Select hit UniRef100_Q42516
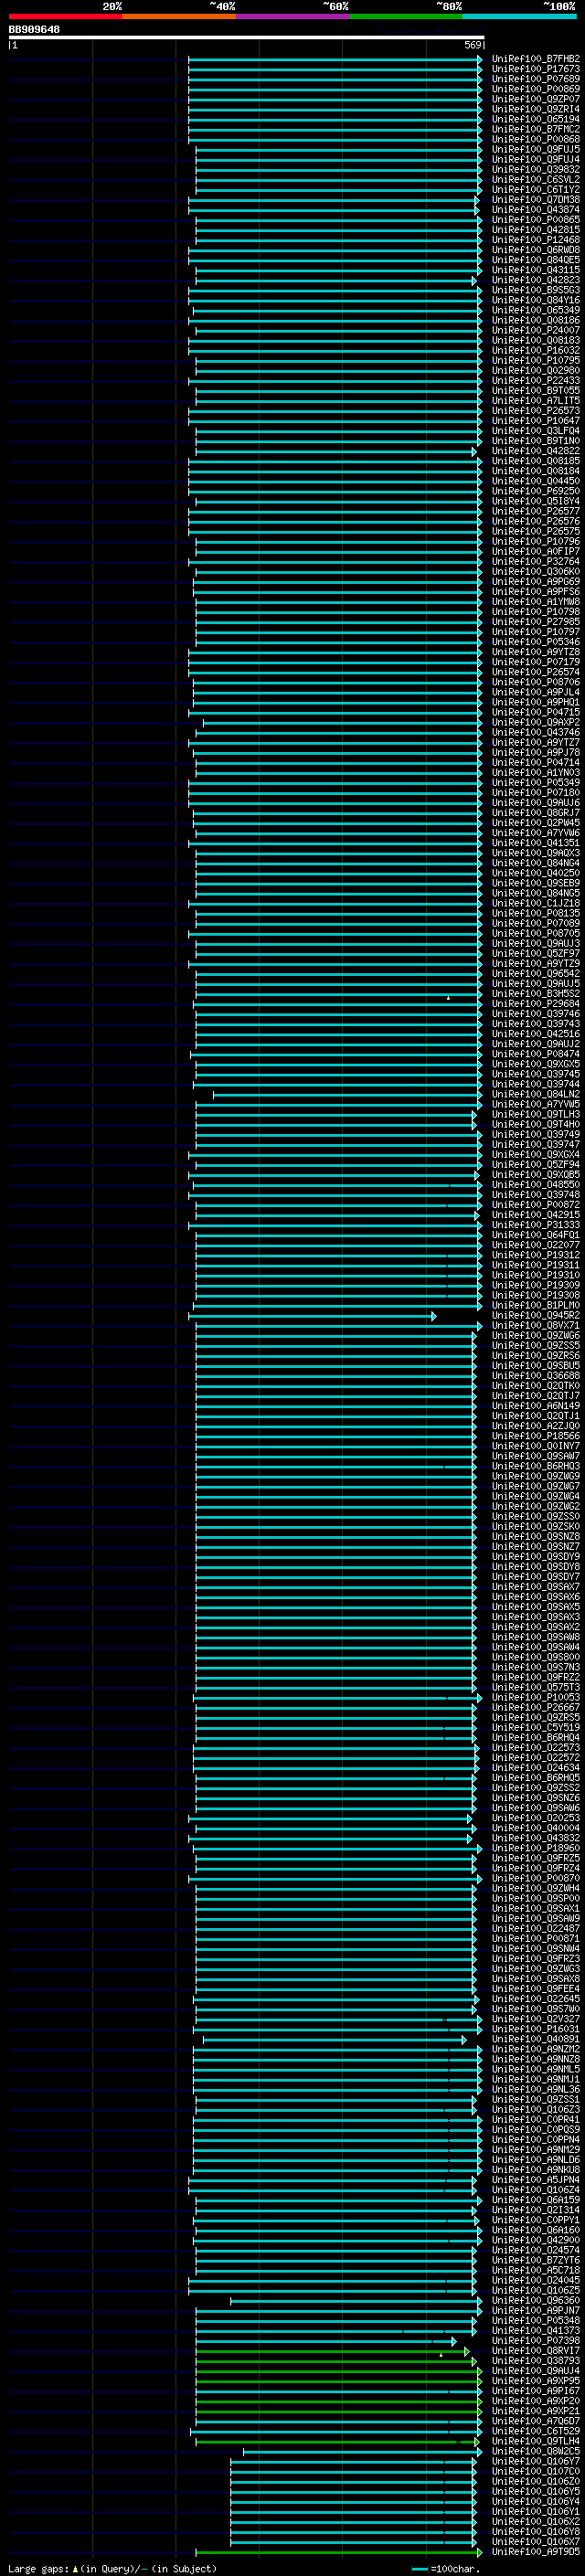This screenshot has width=585, height=2576. tap(536, 1034)
